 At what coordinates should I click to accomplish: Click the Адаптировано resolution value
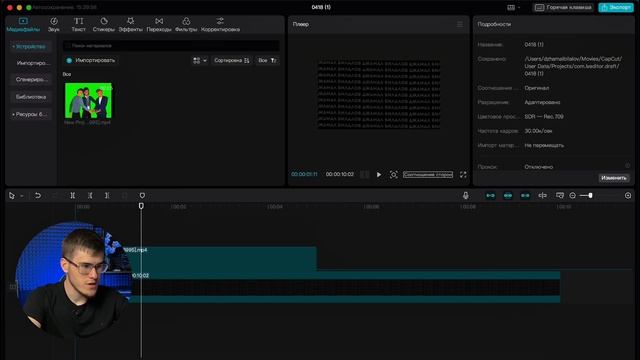(x=542, y=102)
